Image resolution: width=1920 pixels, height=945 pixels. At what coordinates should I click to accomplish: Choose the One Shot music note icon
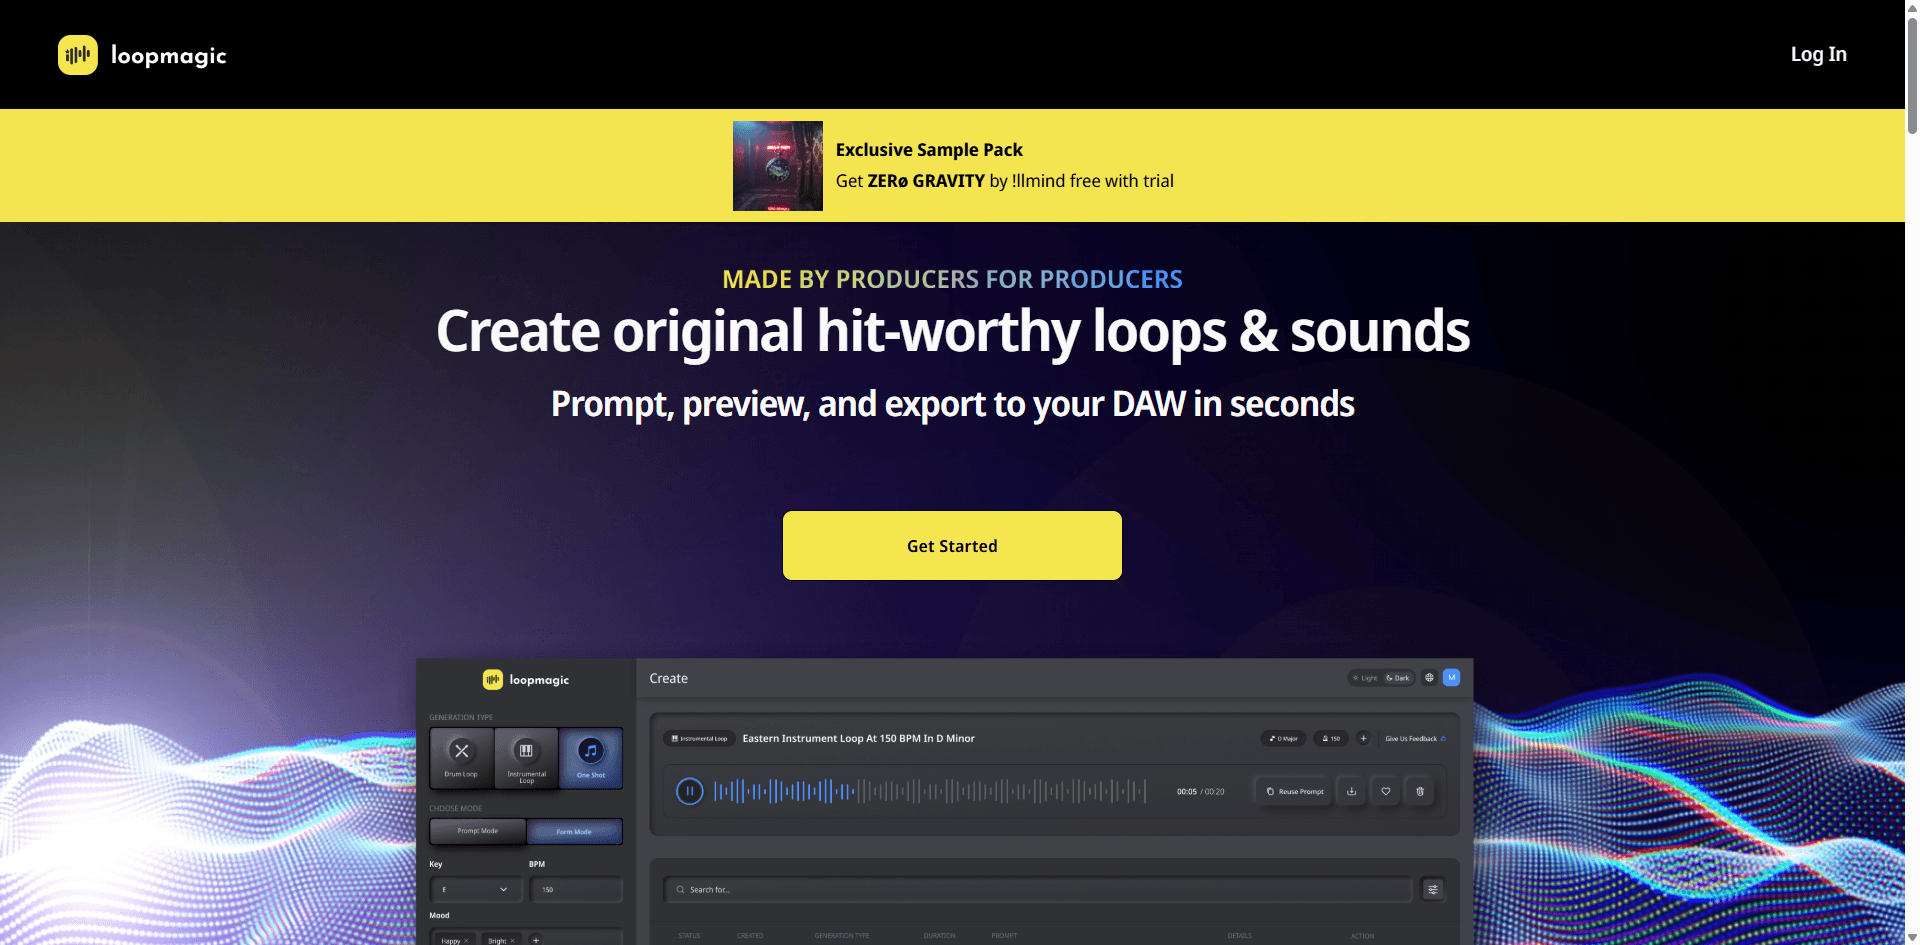pos(591,752)
